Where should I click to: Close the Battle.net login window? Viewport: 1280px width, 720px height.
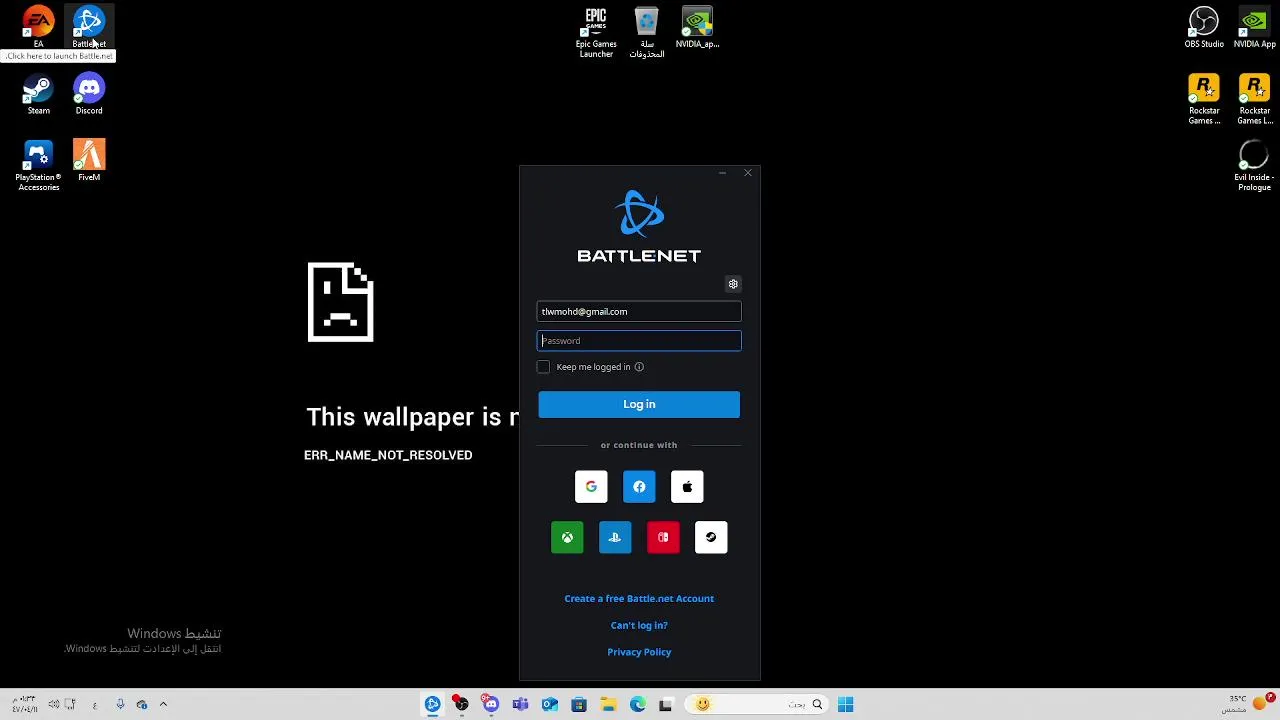748,173
